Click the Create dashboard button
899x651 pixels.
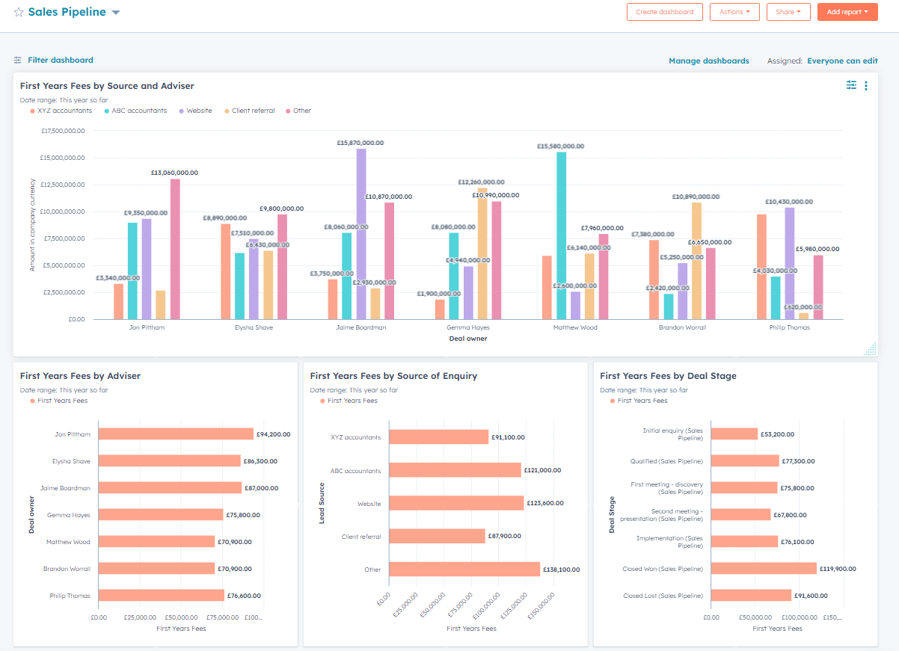pyautogui.click(x=665, y=12)
